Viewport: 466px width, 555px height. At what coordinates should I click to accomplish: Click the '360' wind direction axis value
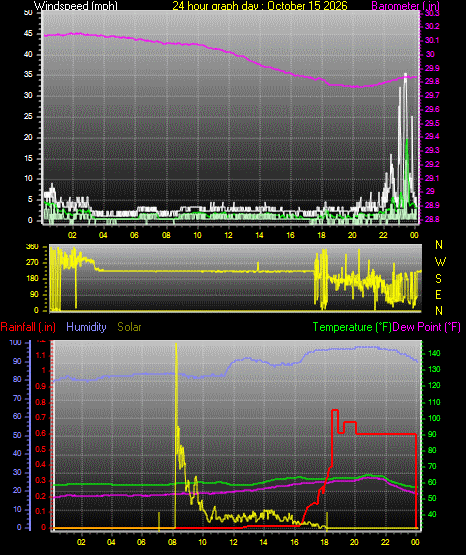pyautogui.click(x=32, y=247)
